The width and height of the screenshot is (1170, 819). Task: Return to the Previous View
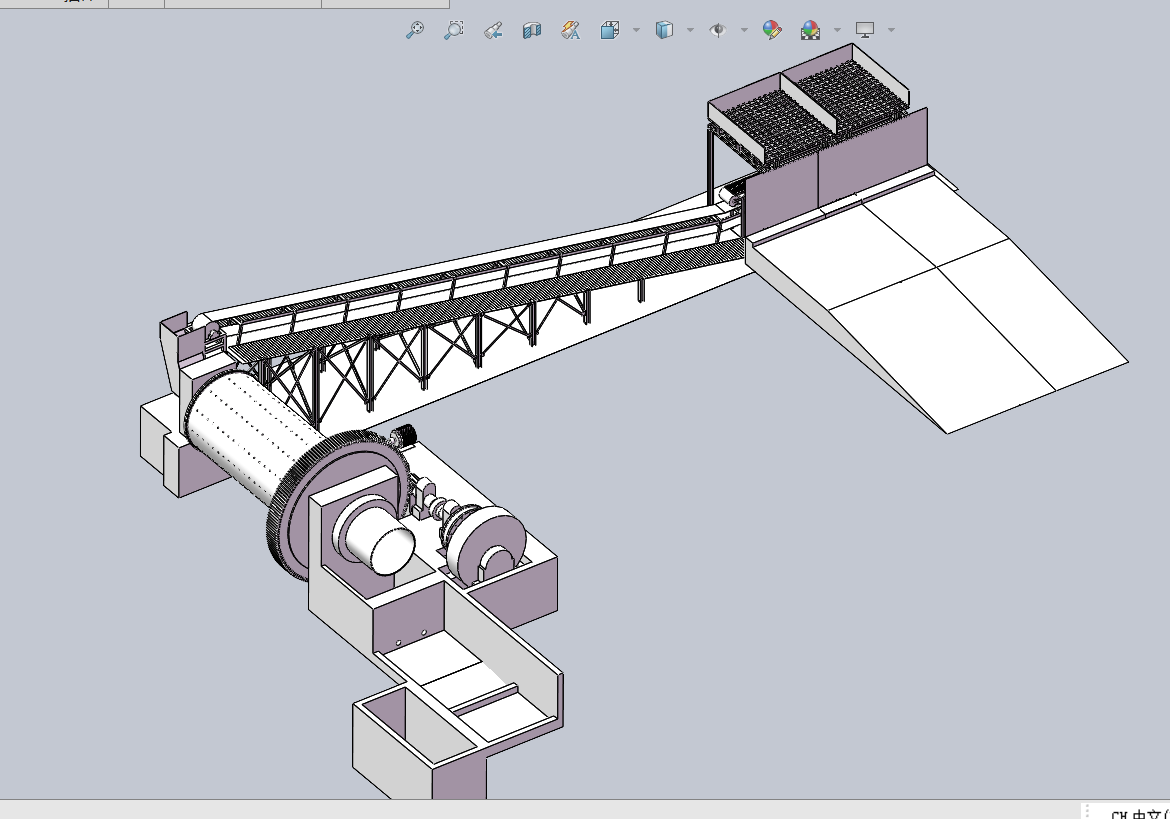pos(493,30)
